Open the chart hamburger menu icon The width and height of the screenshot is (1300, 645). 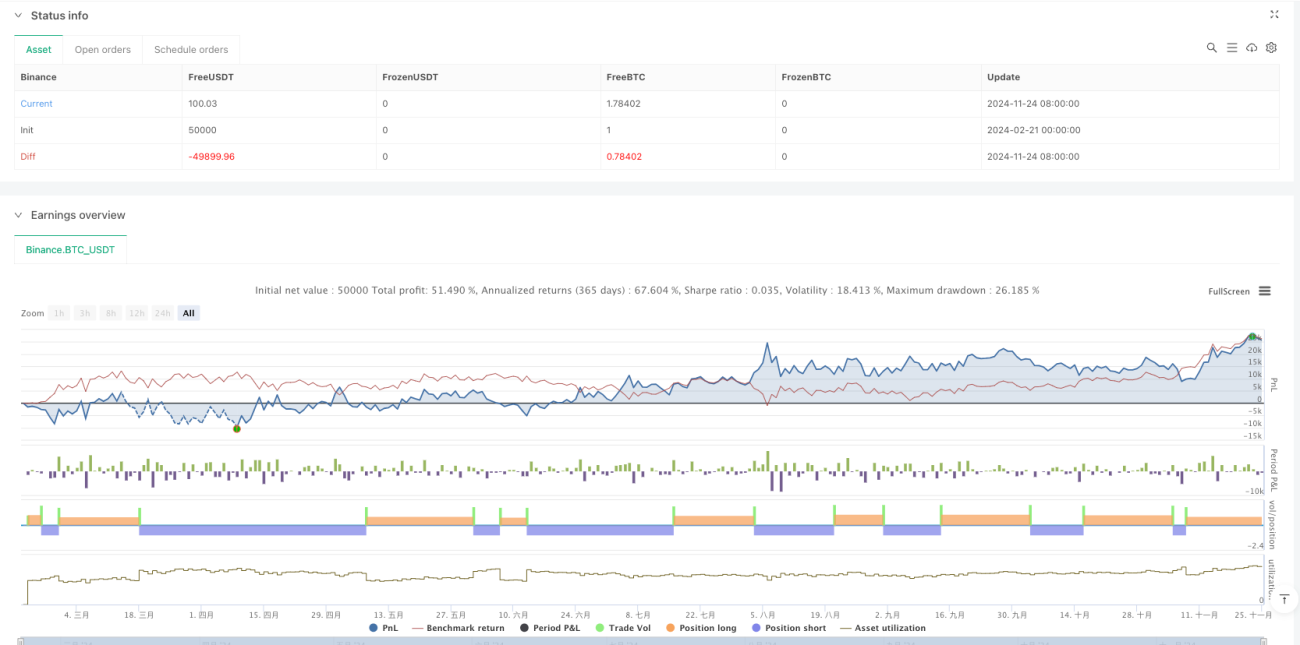pyautogui.click(x=1265, y=291)
